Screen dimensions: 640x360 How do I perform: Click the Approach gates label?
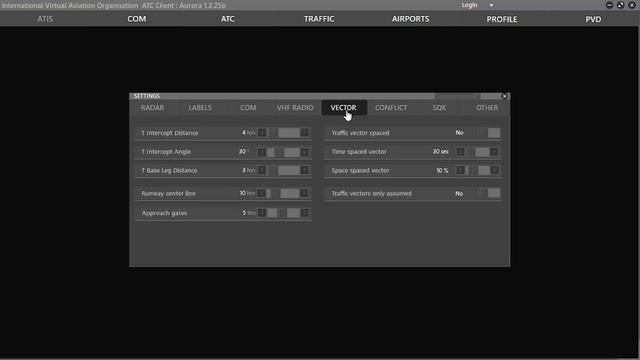click(164, 213)
